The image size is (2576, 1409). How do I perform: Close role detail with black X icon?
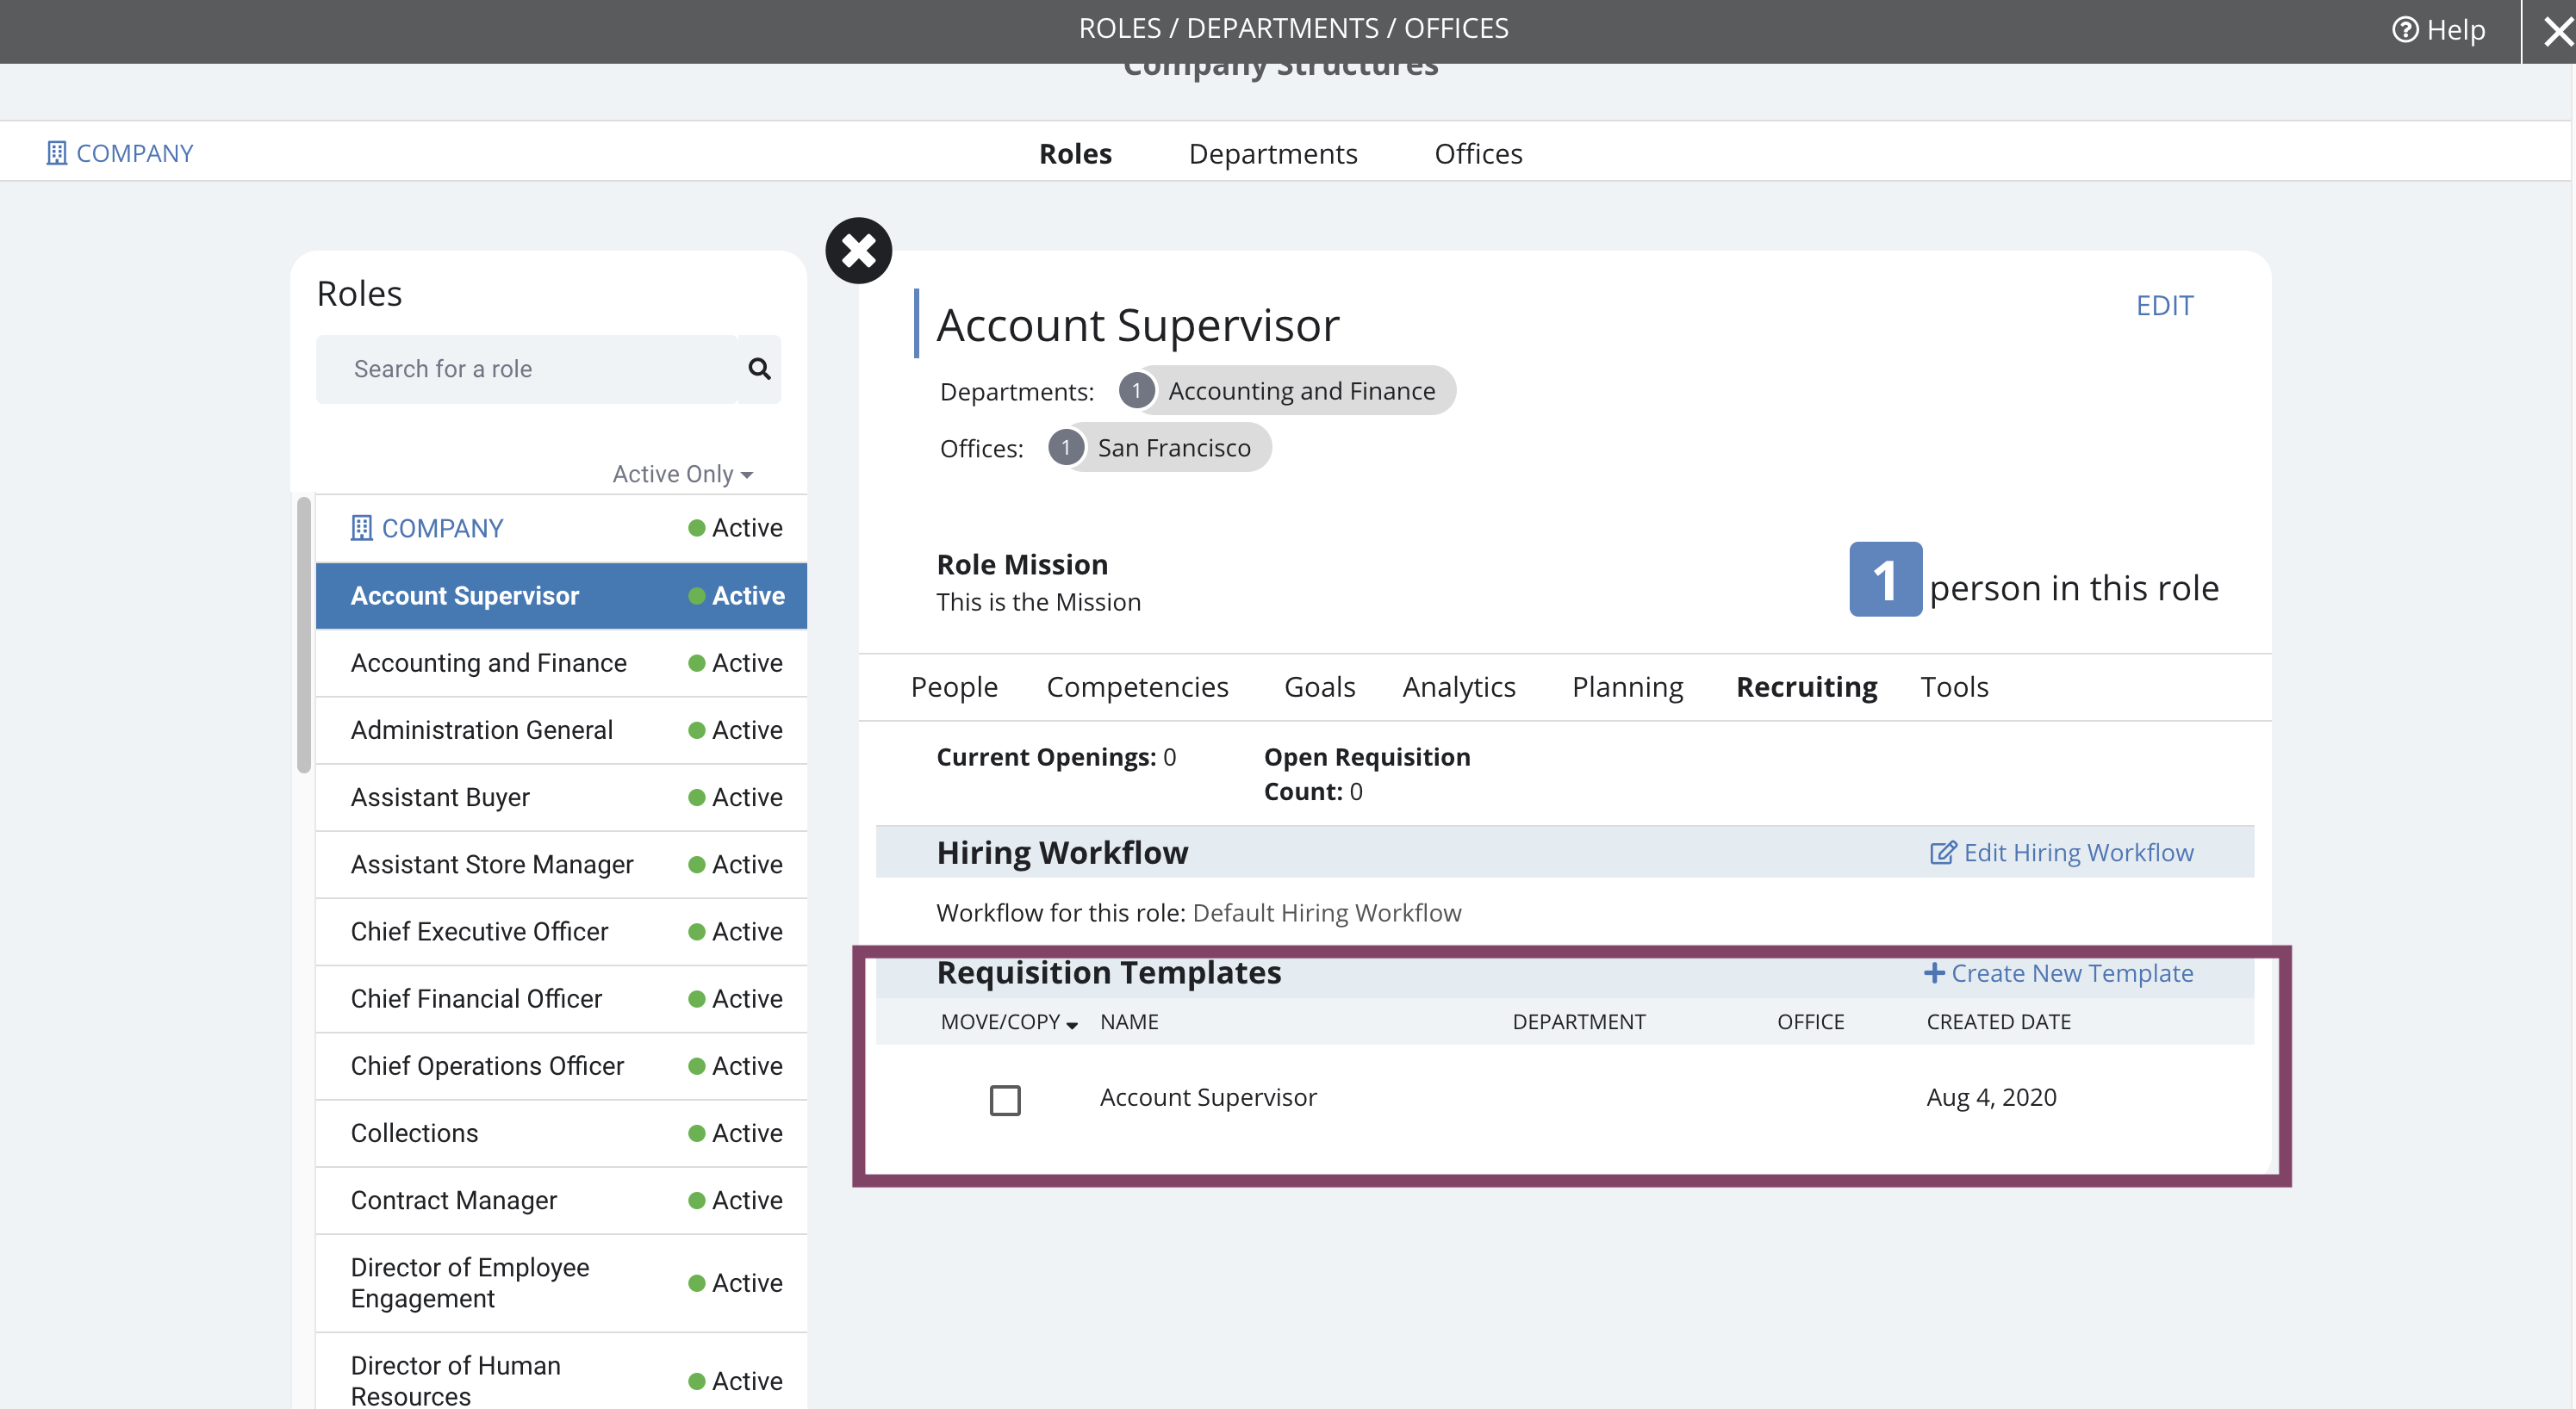point(858,250)
